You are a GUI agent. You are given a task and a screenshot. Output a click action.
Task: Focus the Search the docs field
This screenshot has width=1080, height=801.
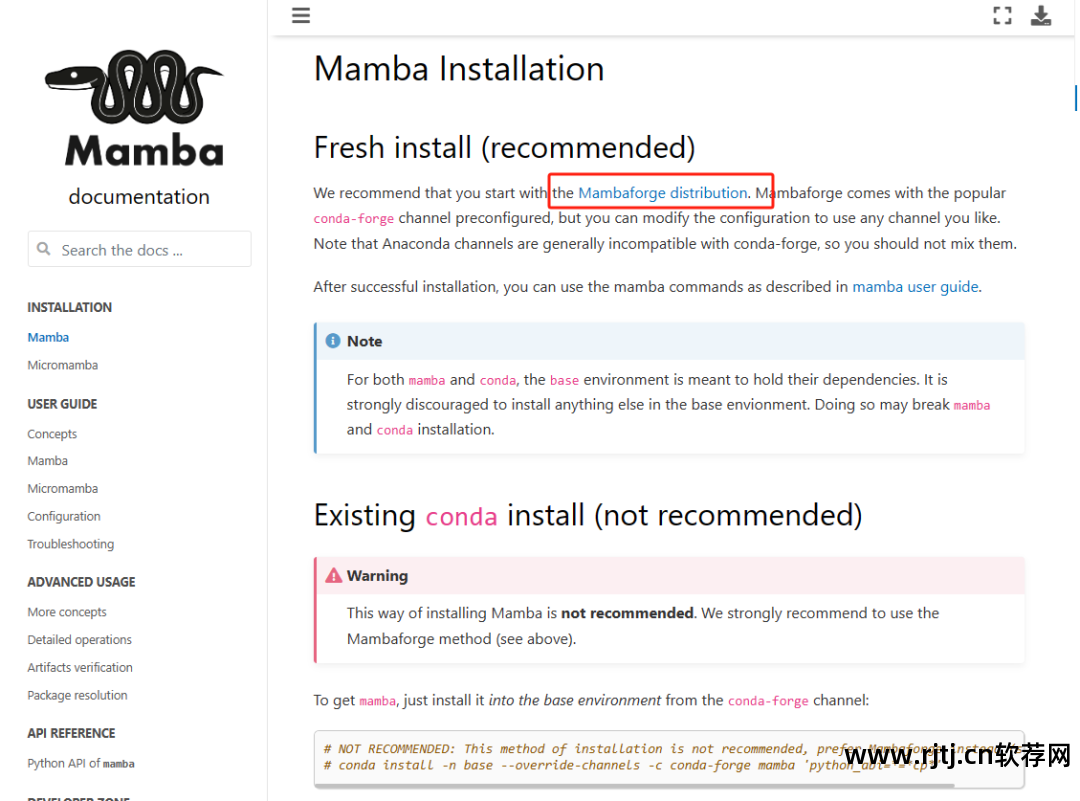pos(139,249)
